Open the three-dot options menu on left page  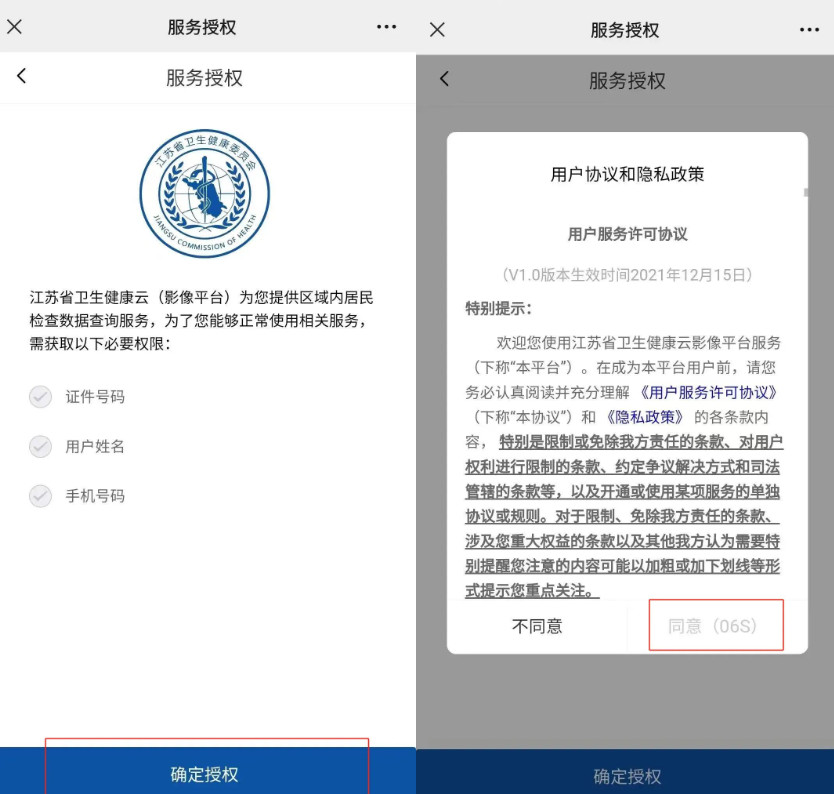[x=384, y=27]
